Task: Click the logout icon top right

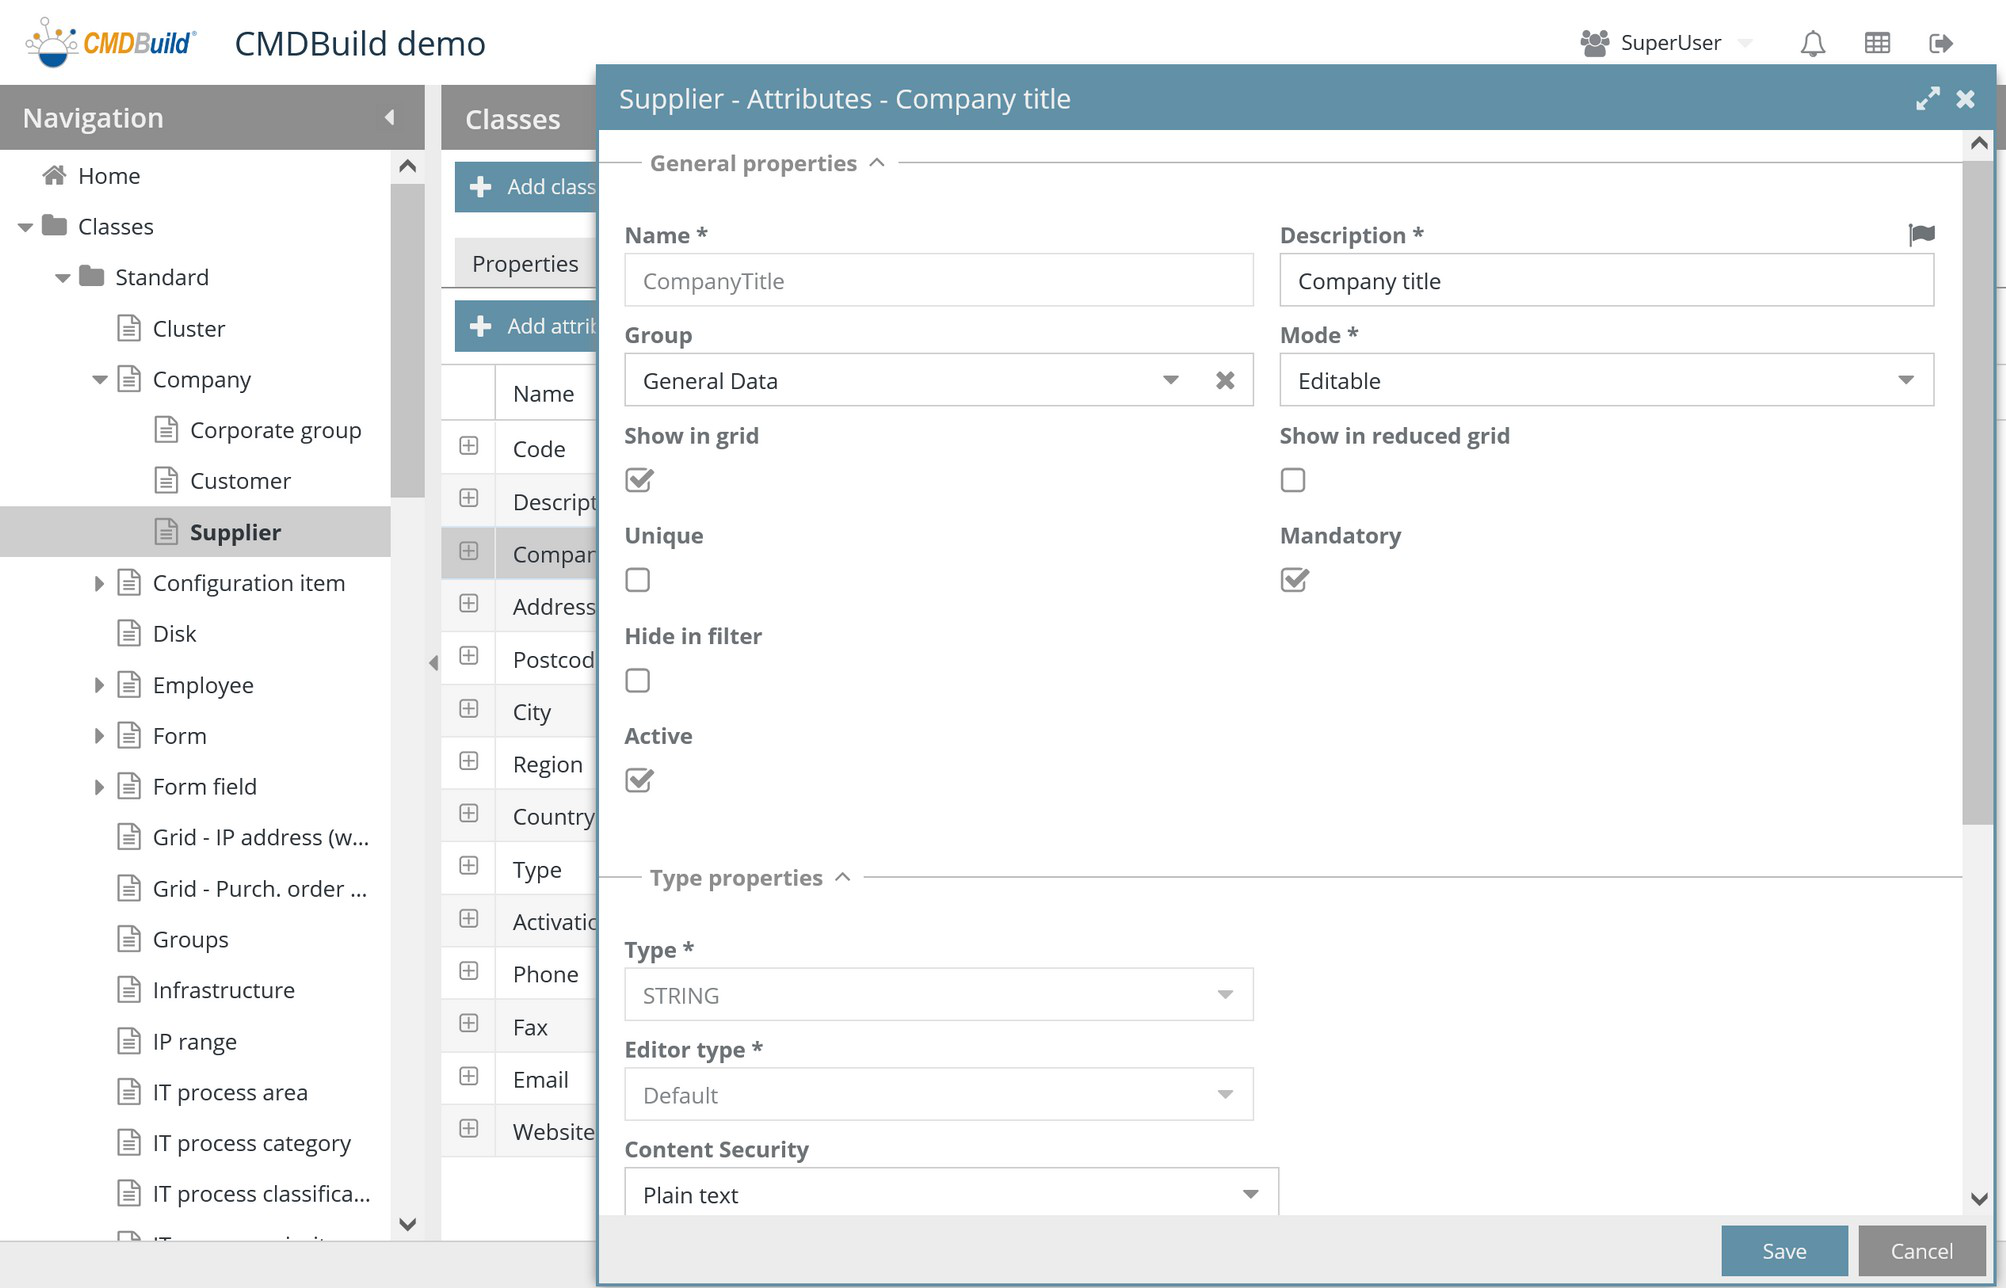Action: (1941, 42)
